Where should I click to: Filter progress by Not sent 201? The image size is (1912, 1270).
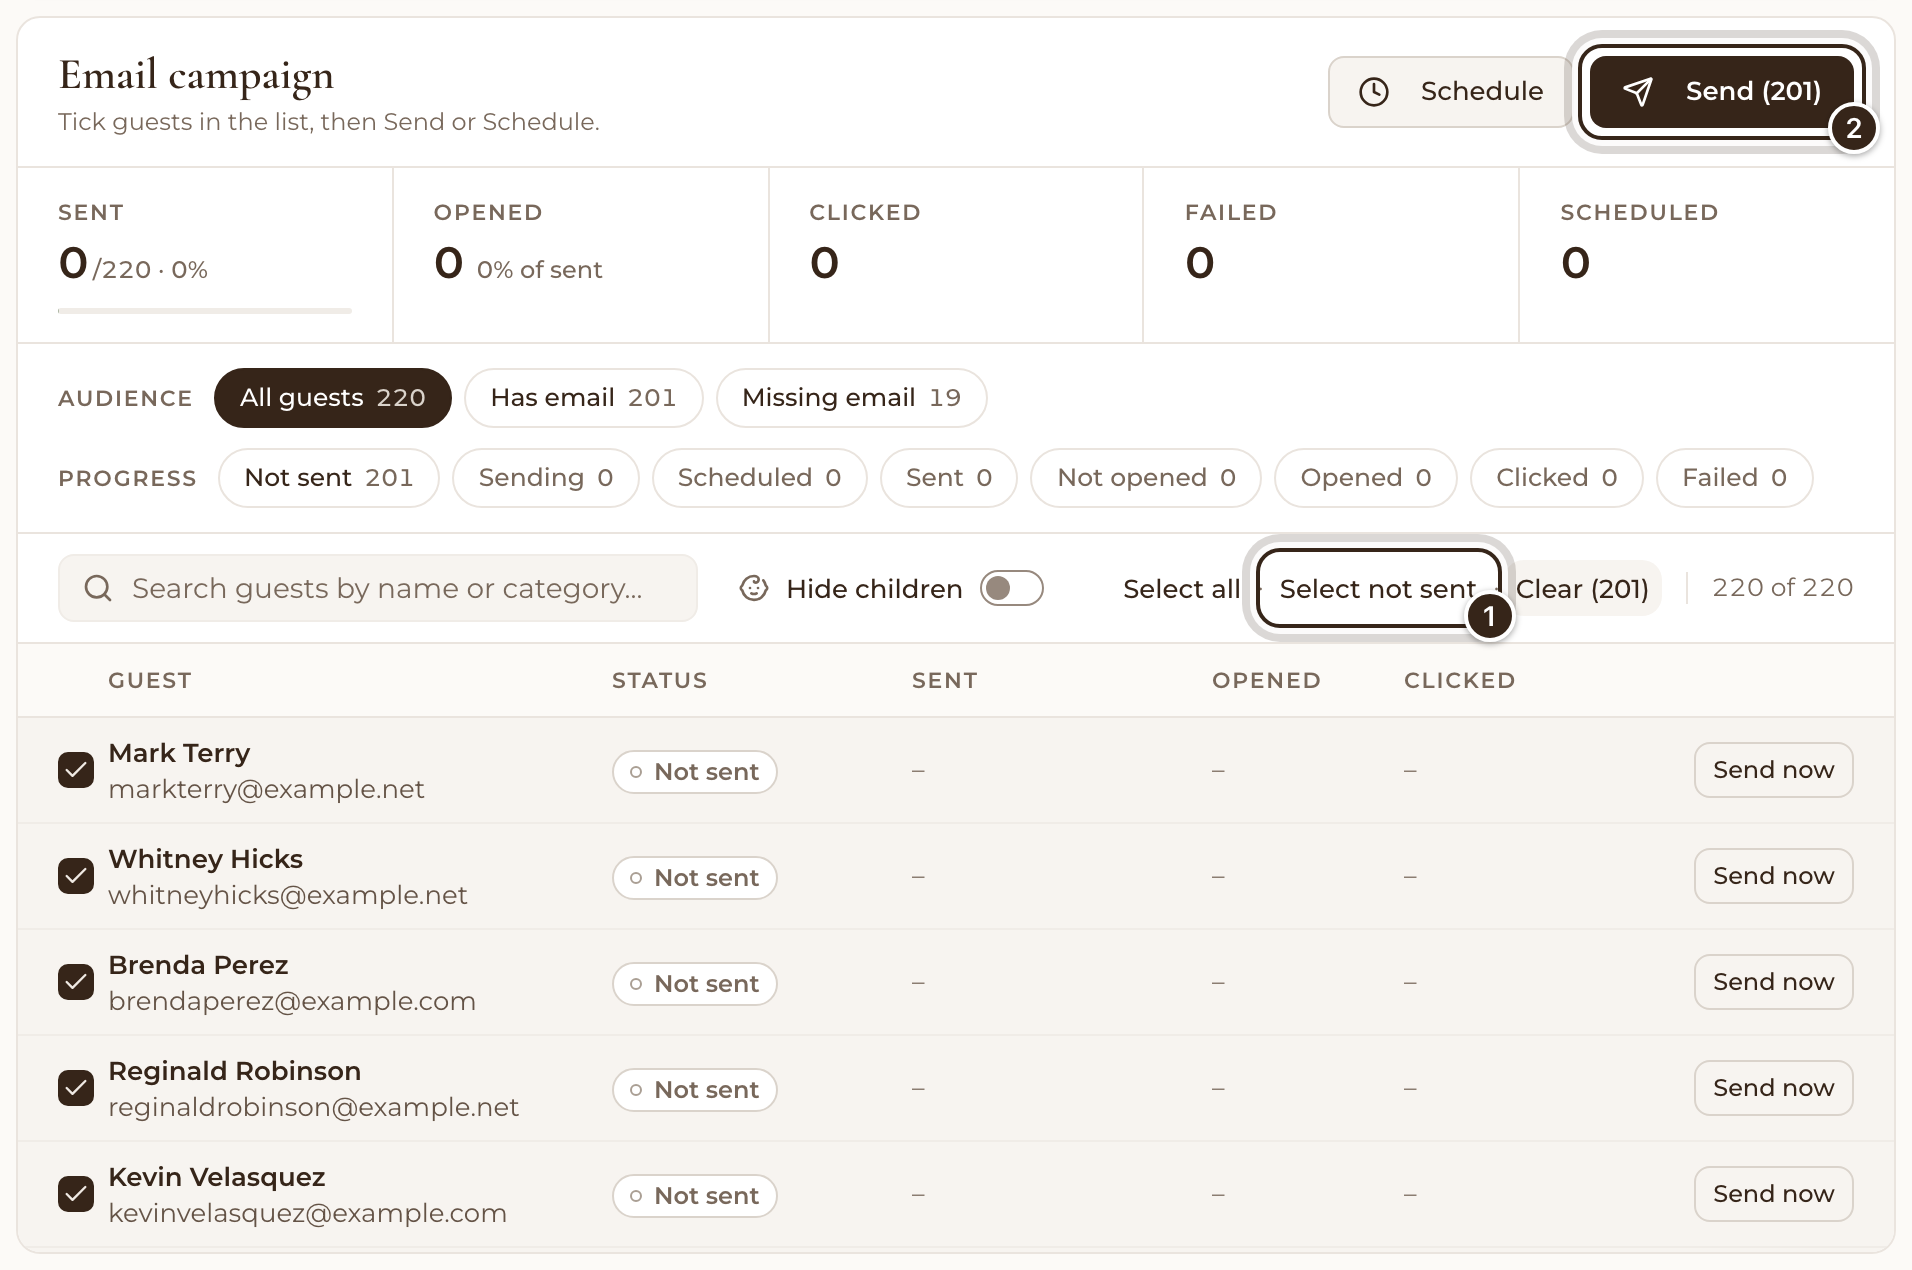329,478
